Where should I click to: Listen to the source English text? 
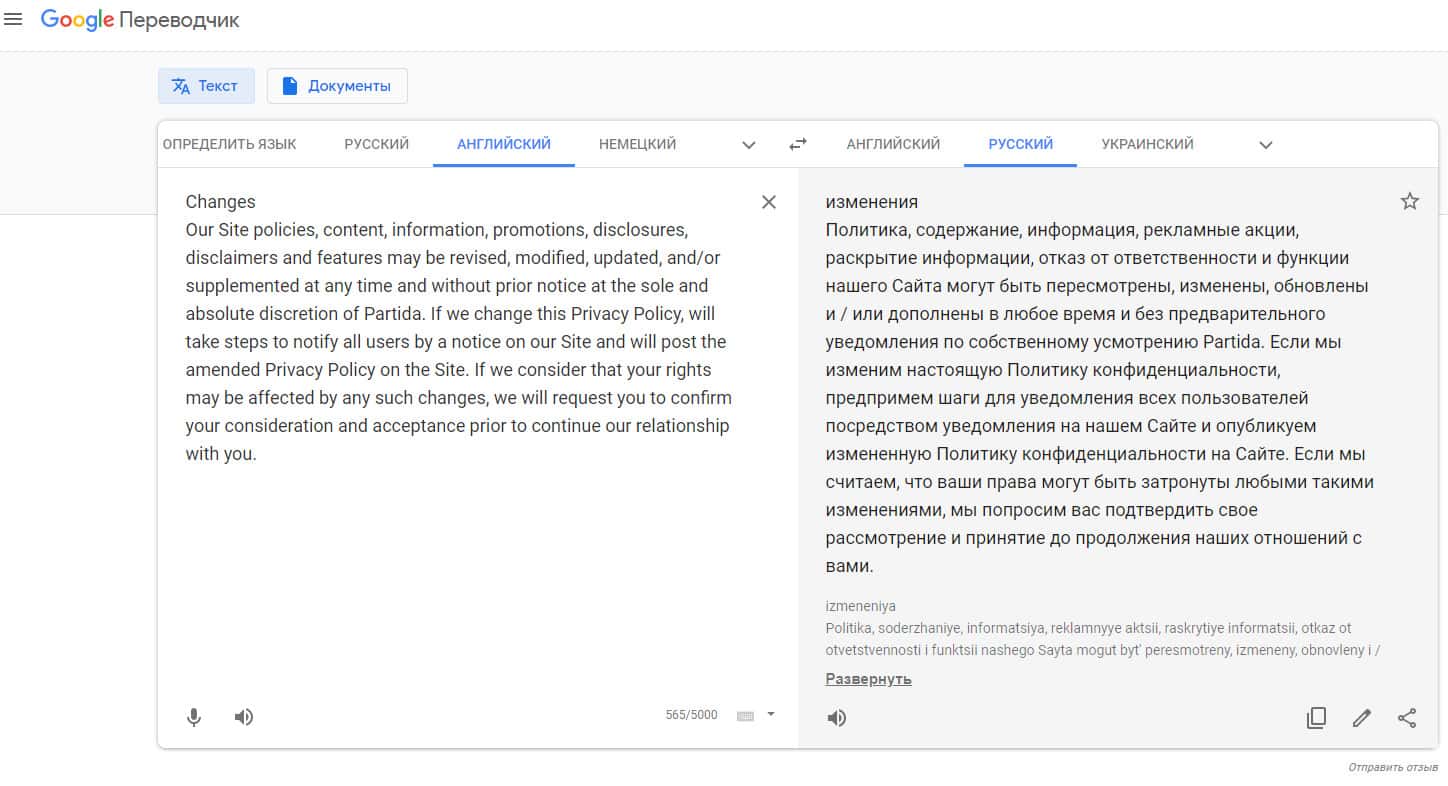point(244,717)
